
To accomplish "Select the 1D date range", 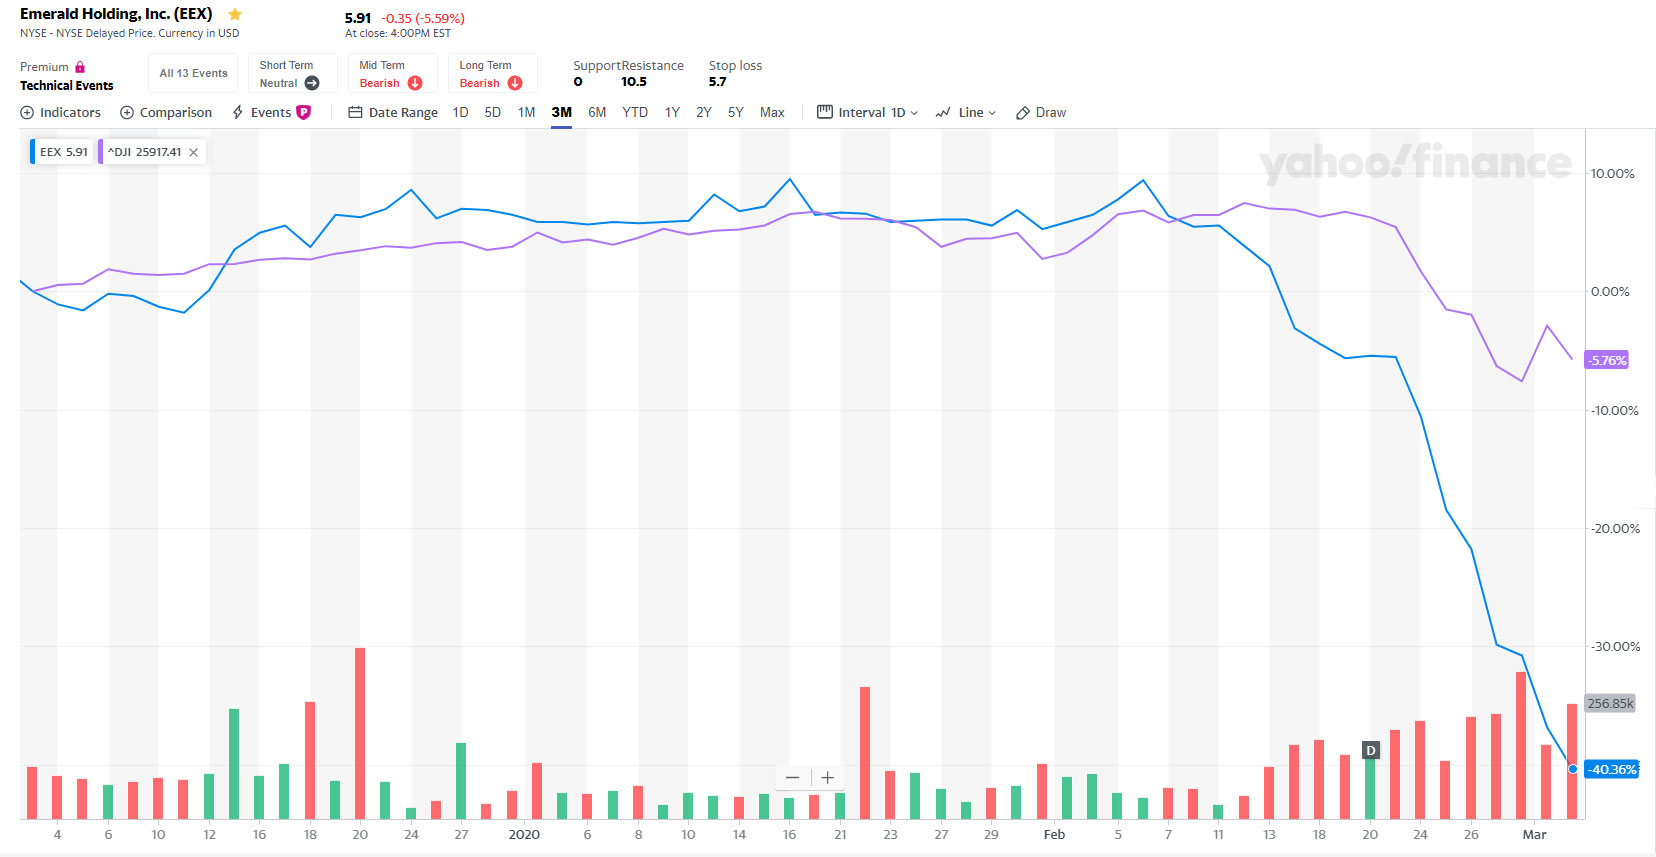I will (x=460, y=113).
